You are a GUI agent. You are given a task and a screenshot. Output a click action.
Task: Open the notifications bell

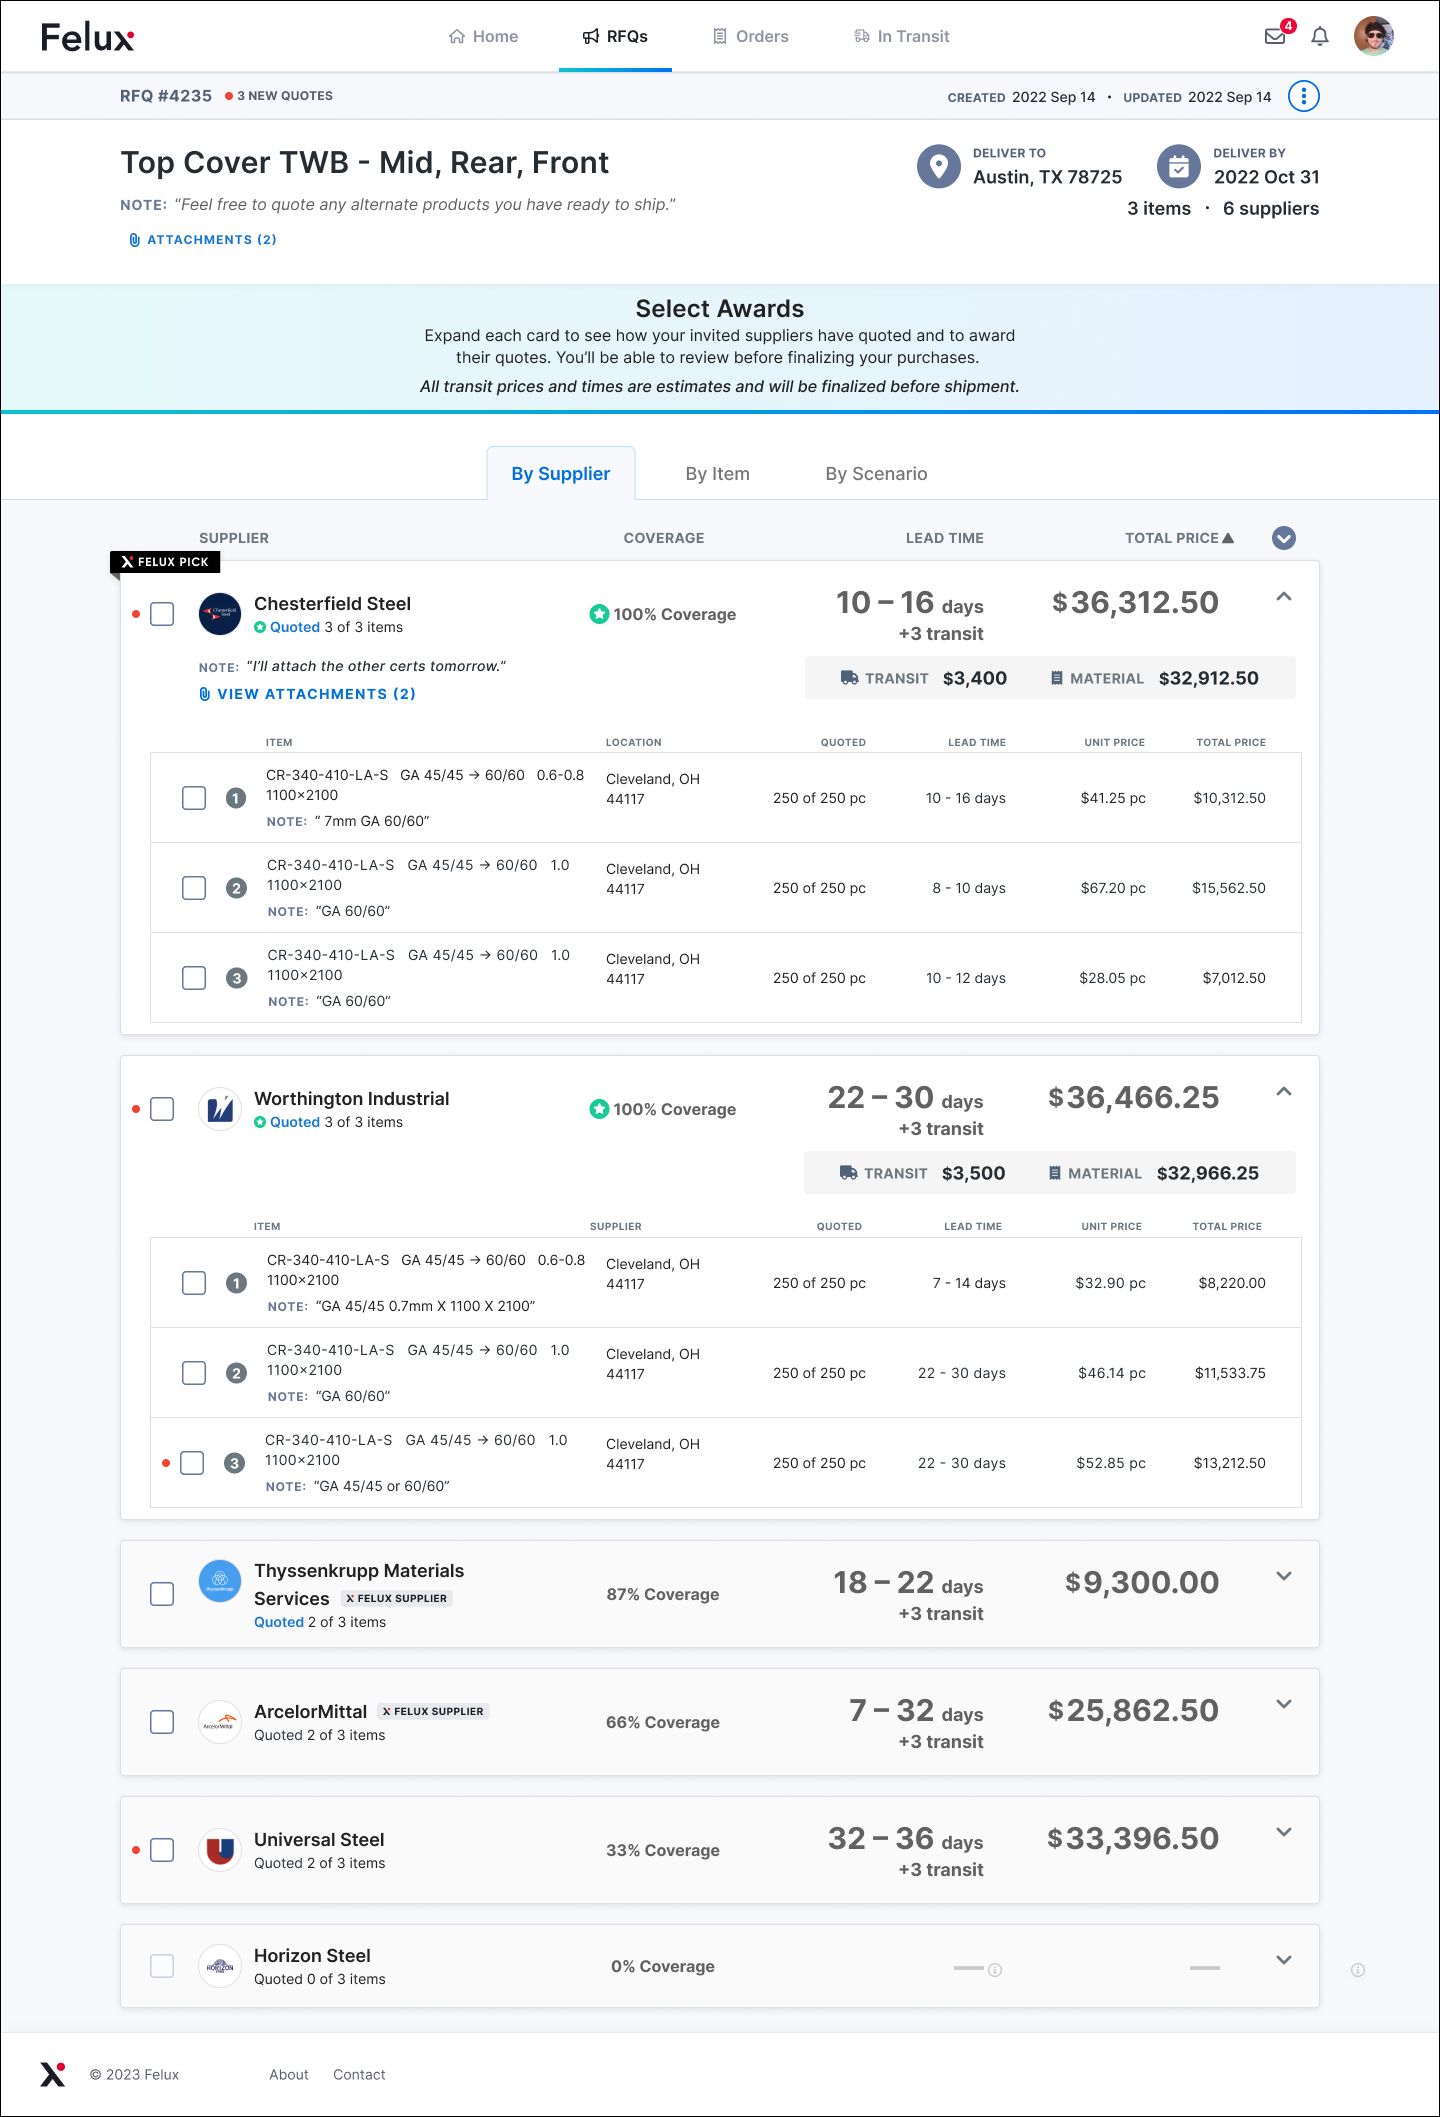click(x=1320, y=37)
